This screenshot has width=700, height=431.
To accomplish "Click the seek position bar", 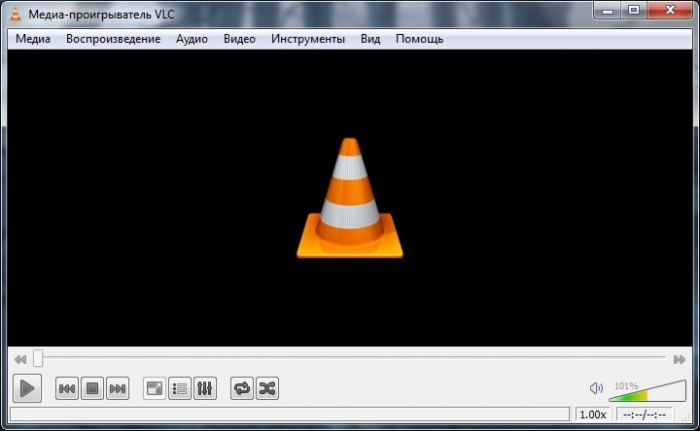I will coord(350,357).
